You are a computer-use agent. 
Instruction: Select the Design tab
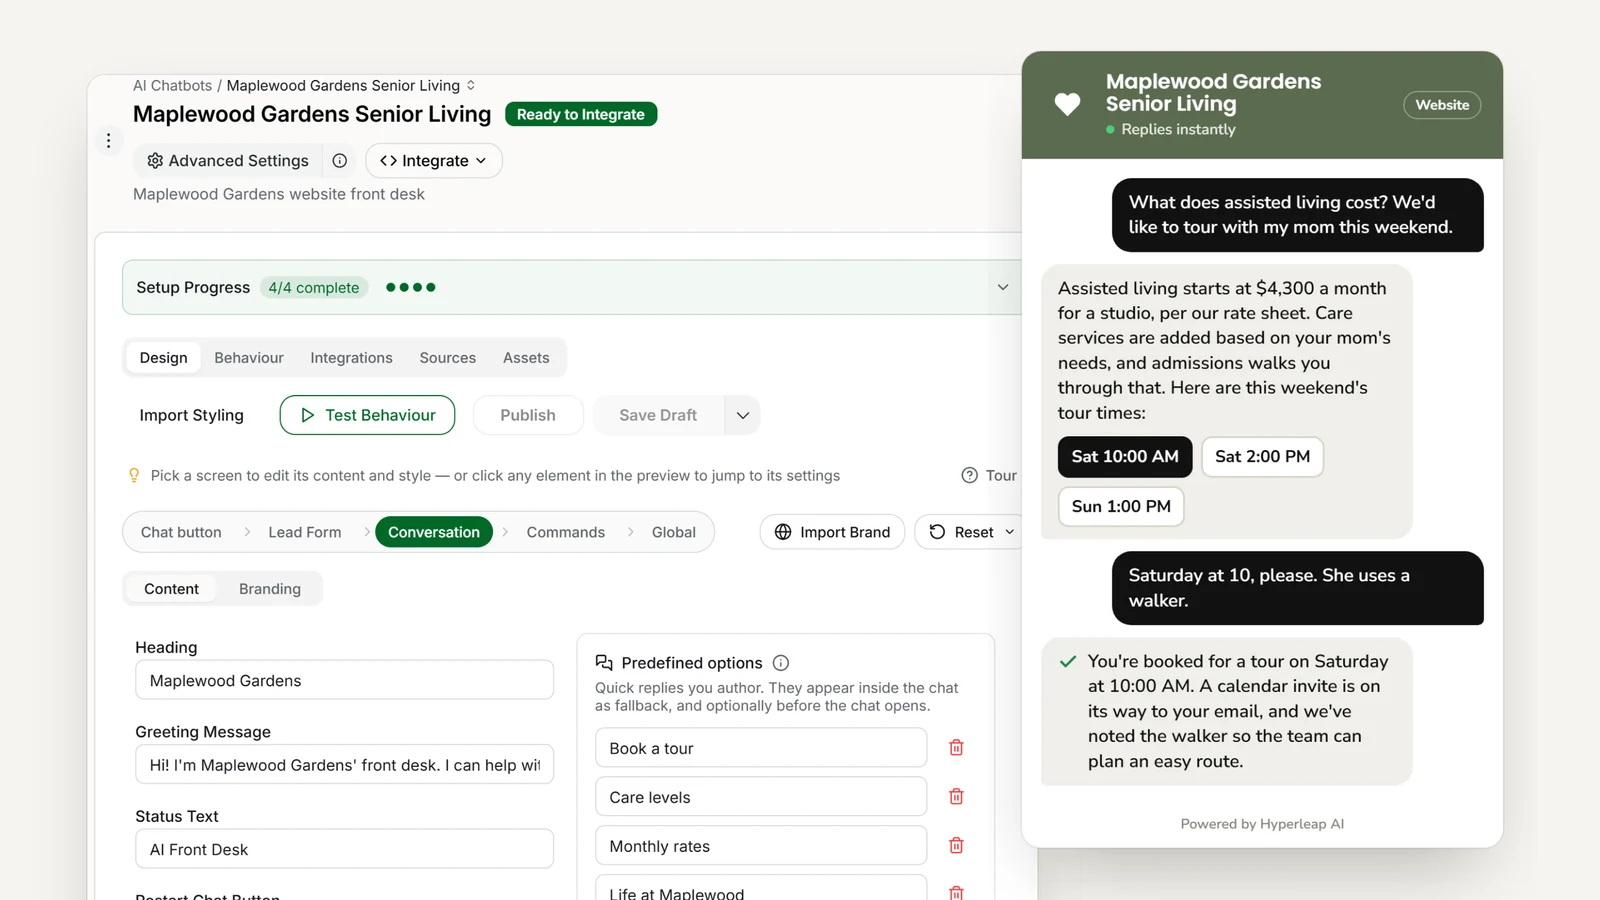[x=164, y=358]
